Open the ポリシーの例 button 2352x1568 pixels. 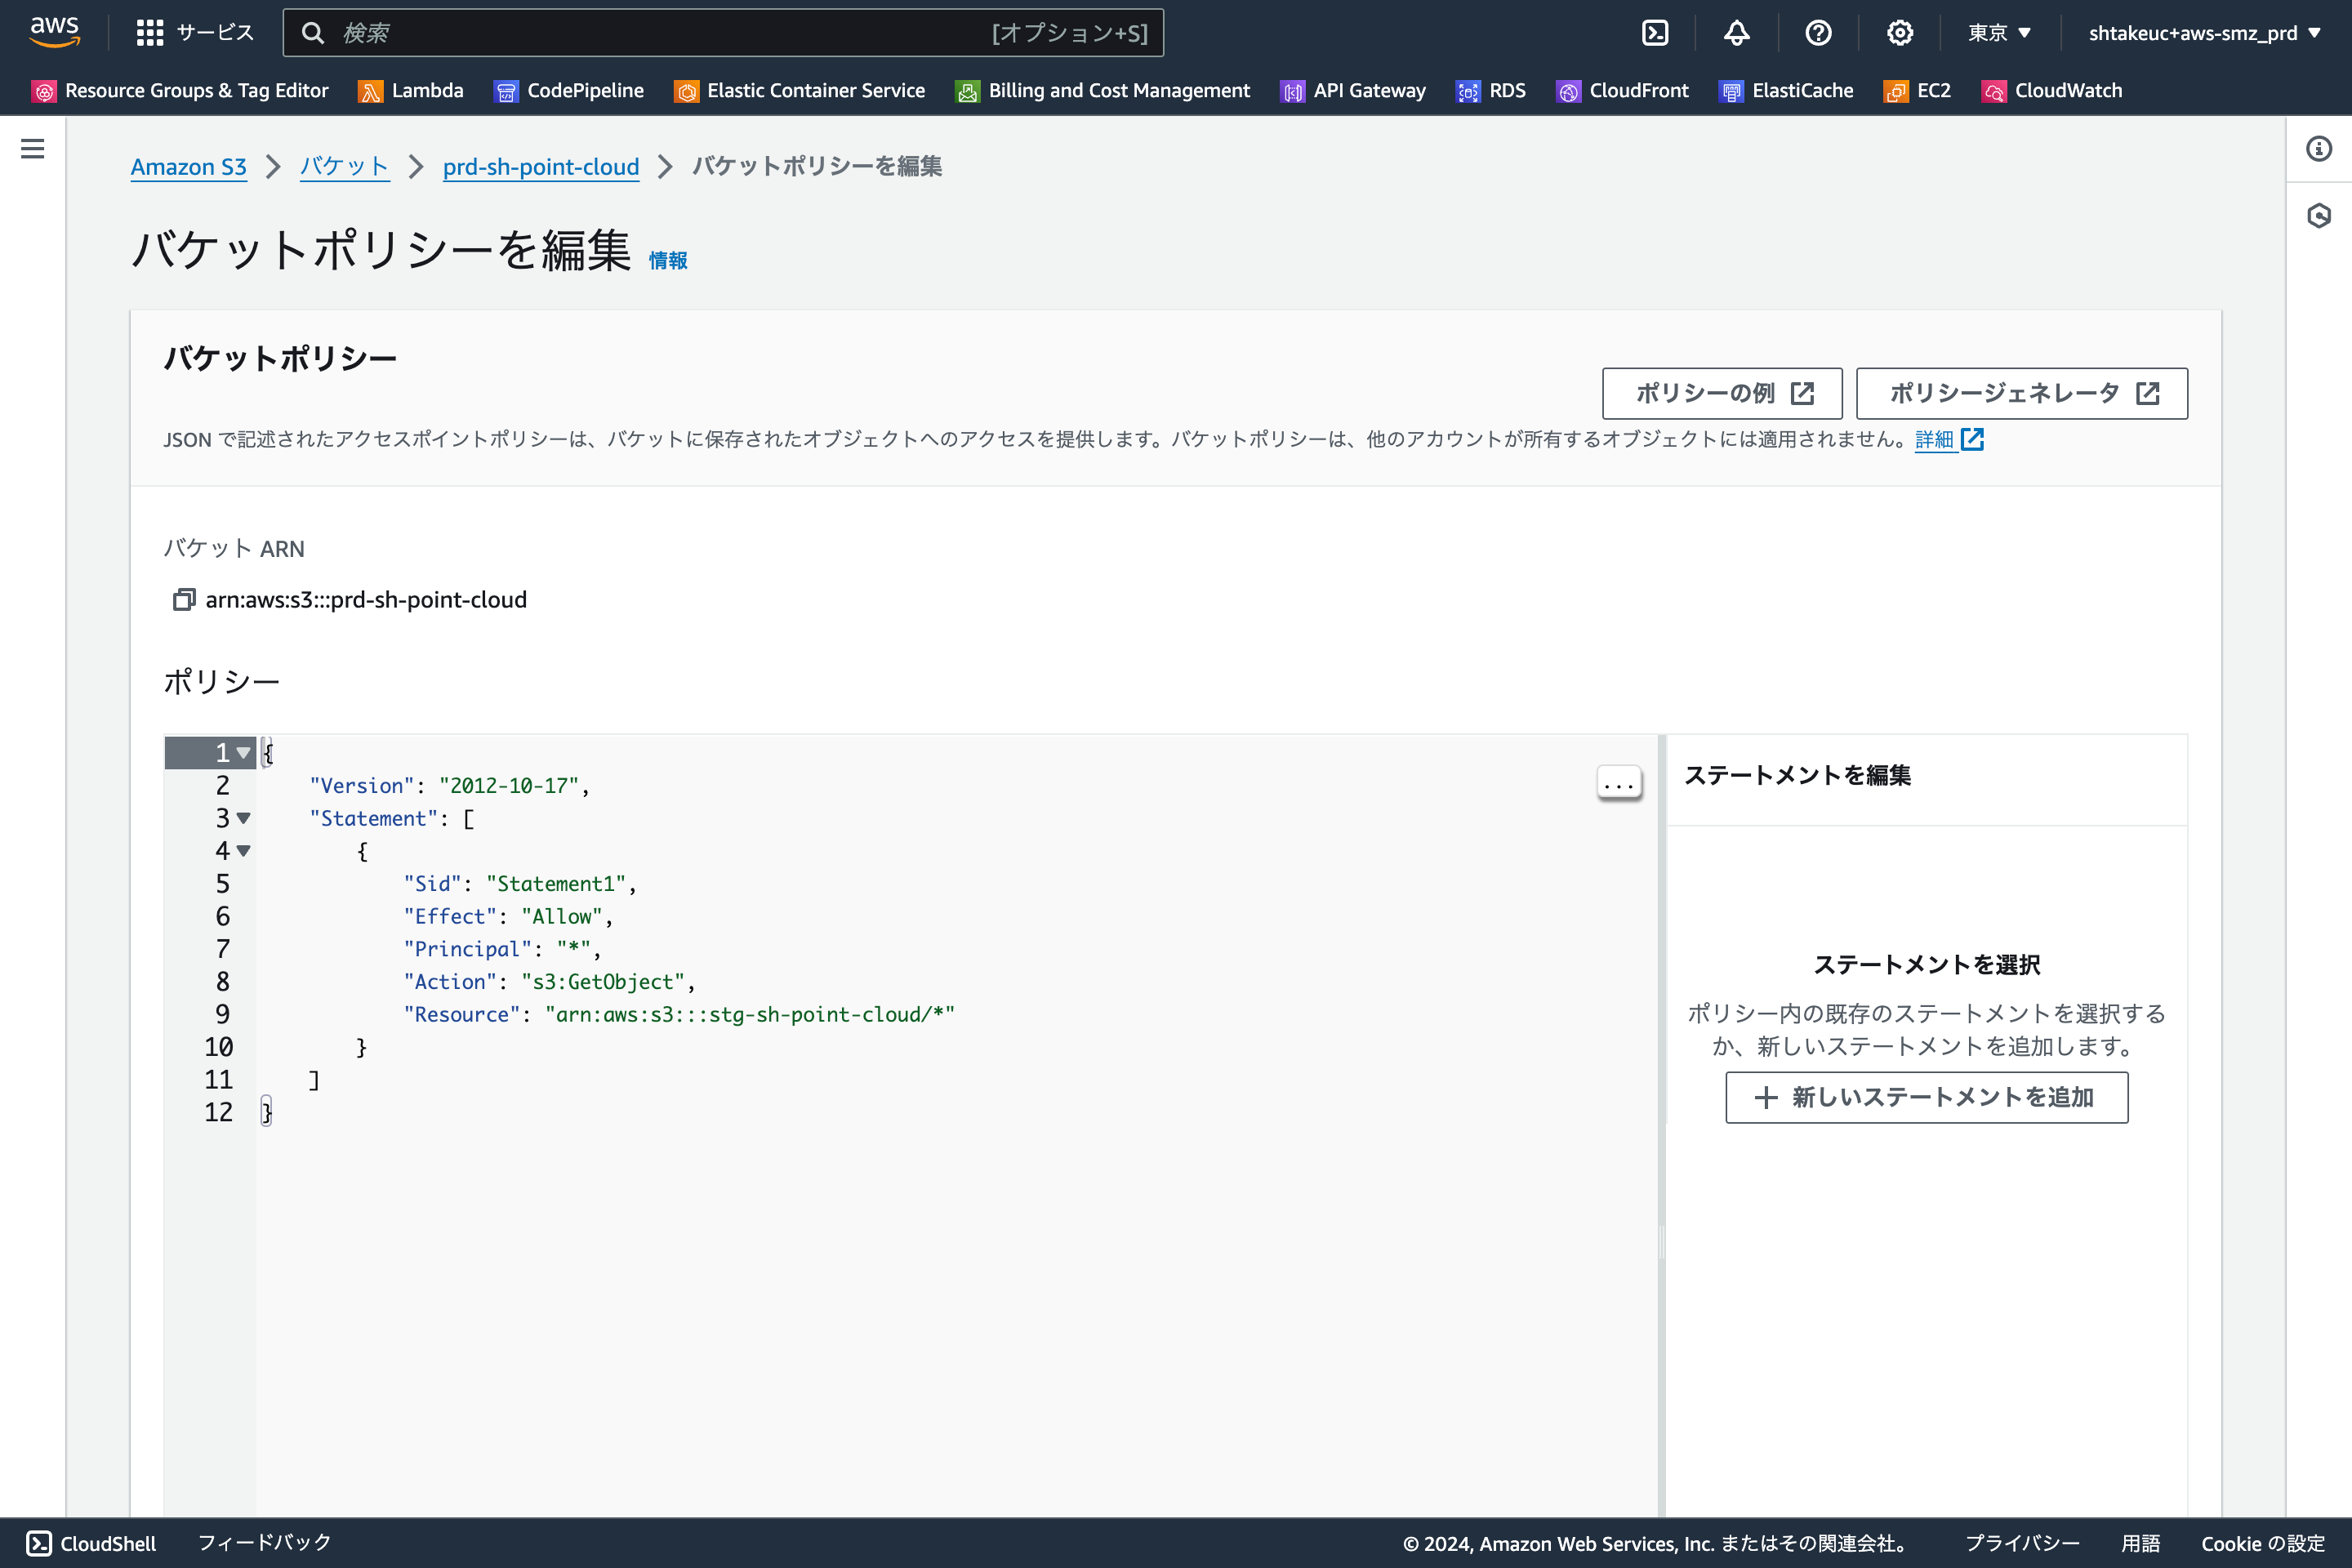click(1722, 393)
